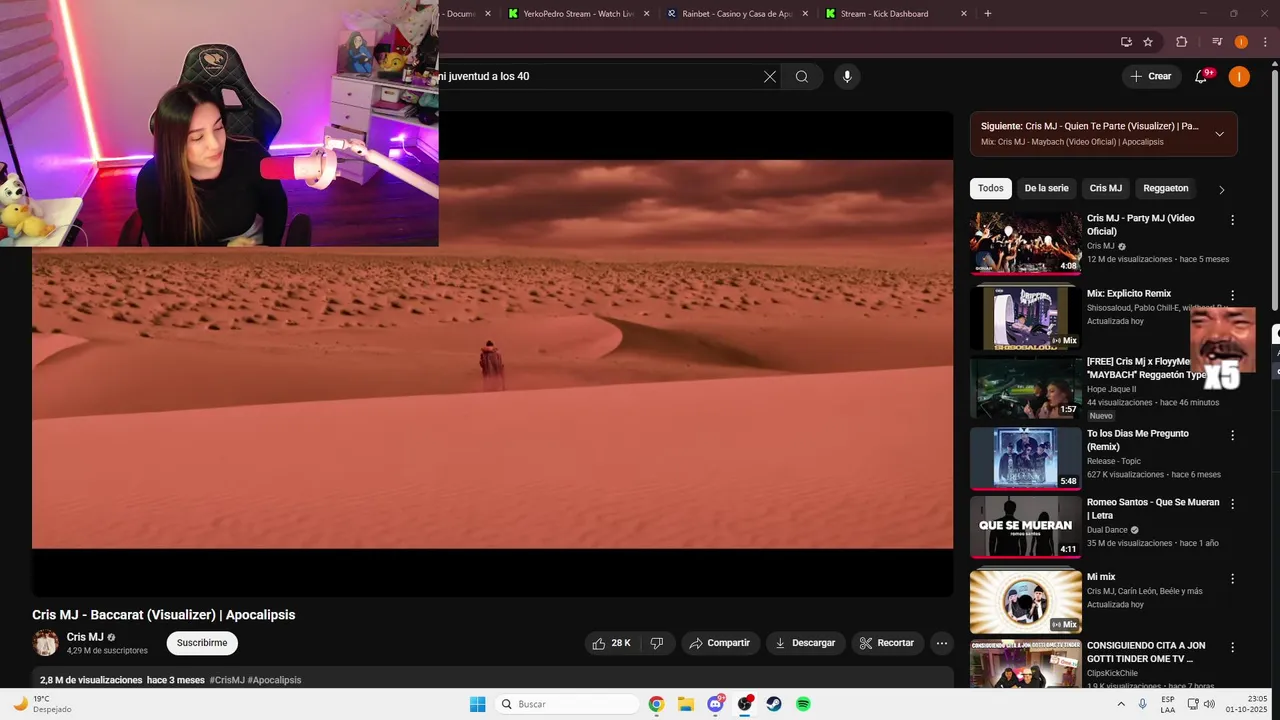Open weather widget showing 19°C Despejado
This screenshot has height=720, width=1280.
(42, 704)
